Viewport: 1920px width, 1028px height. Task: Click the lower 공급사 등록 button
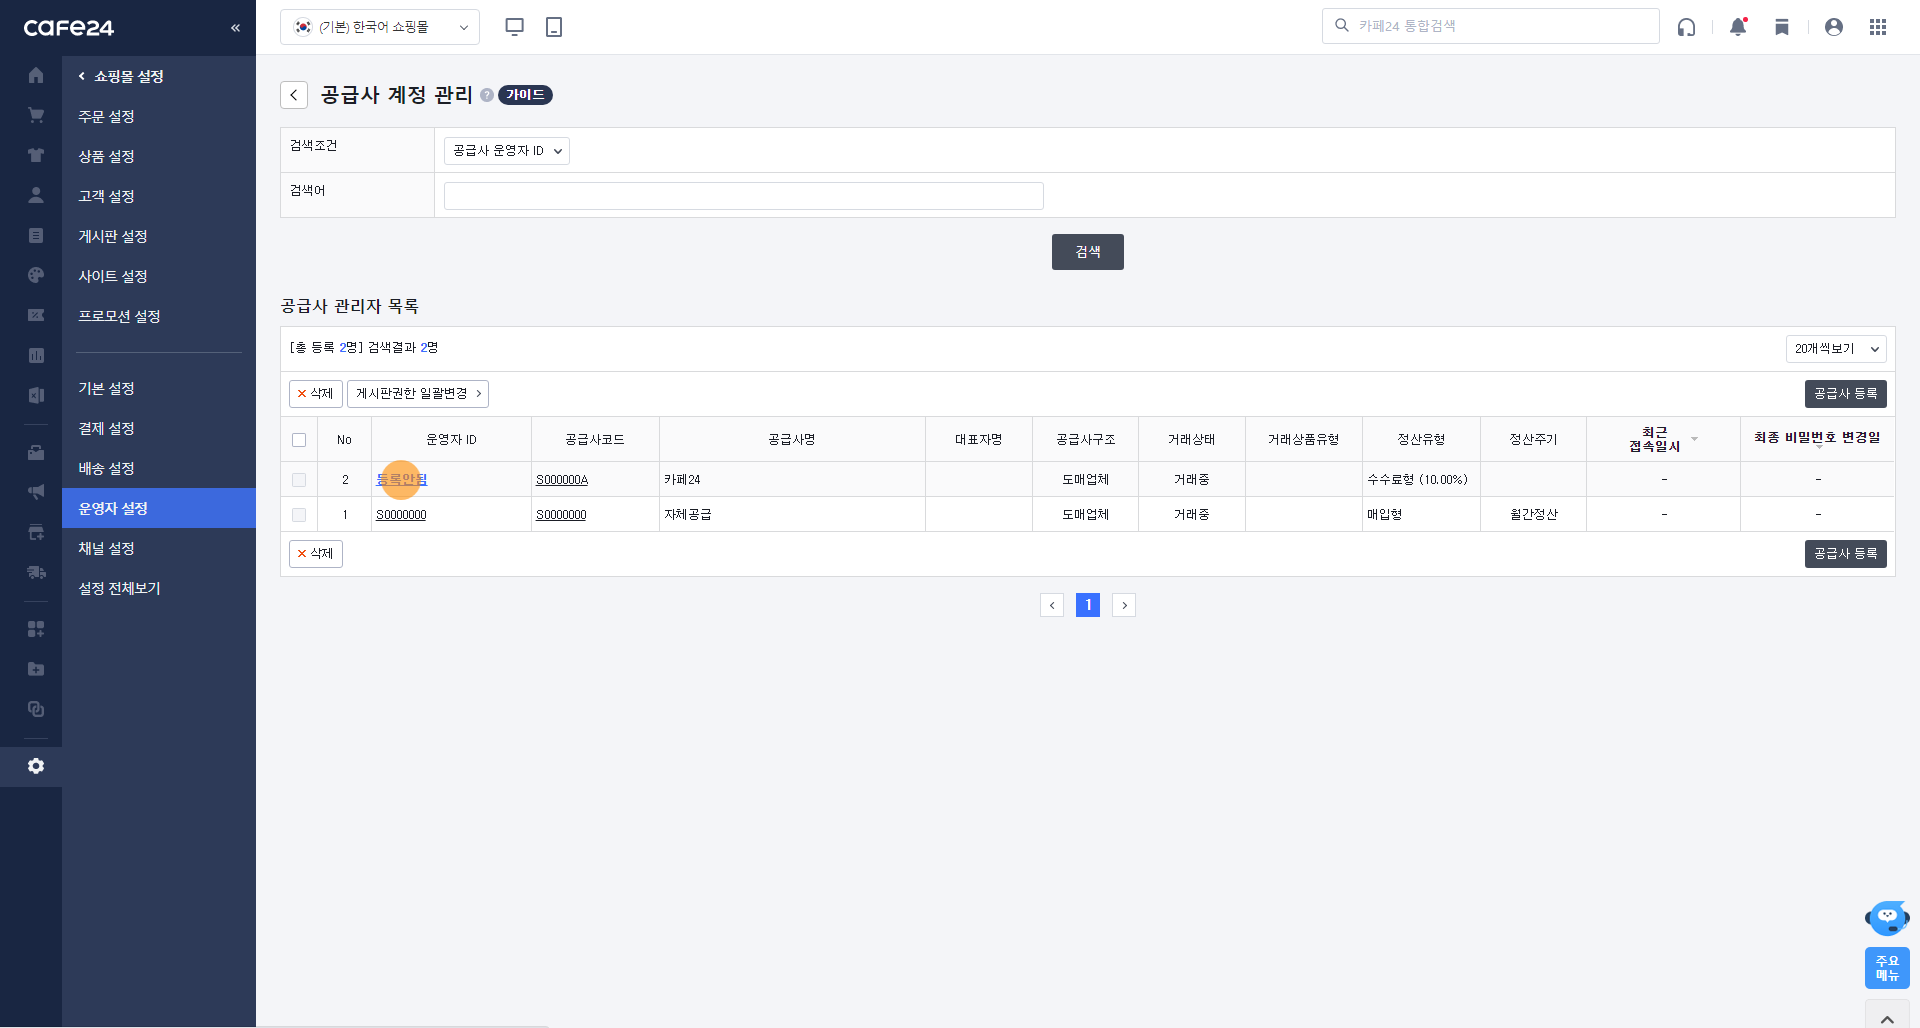click(1846, 554)
